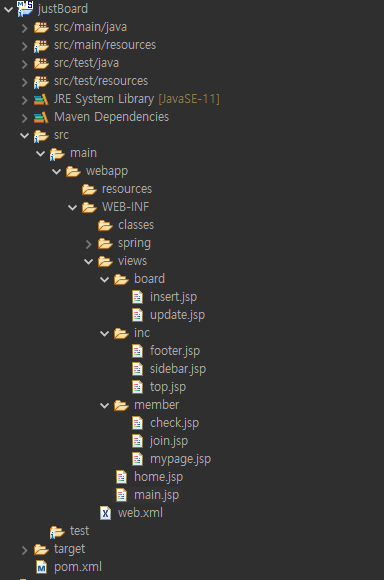
Task: Select the classes folder label
Action: coord(136,225)
